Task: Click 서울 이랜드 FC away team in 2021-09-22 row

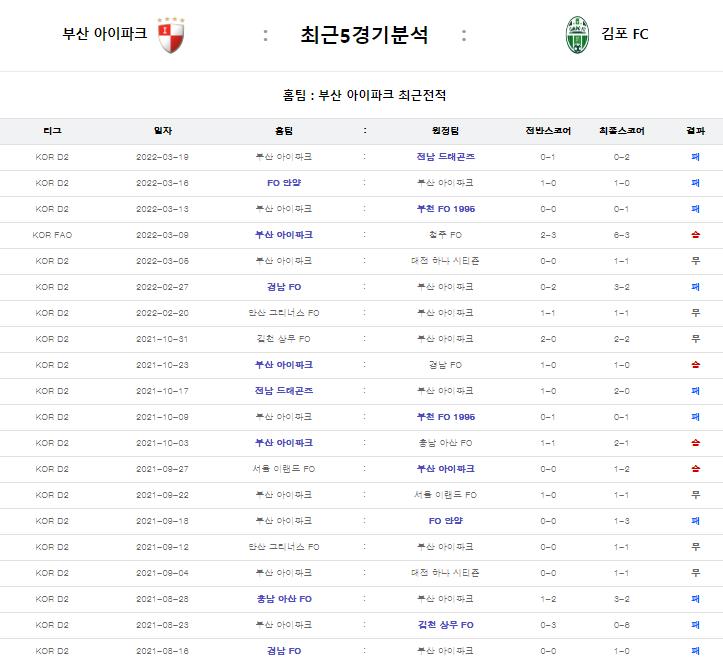Action: pyautogui.click(x=445, y=495)
